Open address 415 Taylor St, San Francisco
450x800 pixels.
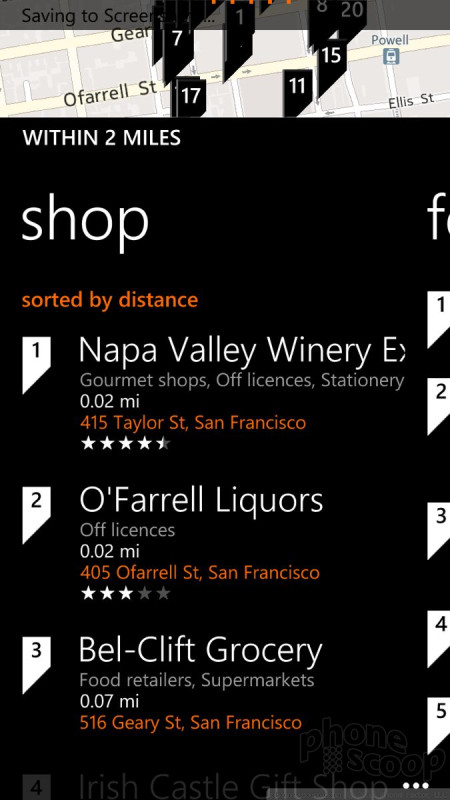point(193,422)
